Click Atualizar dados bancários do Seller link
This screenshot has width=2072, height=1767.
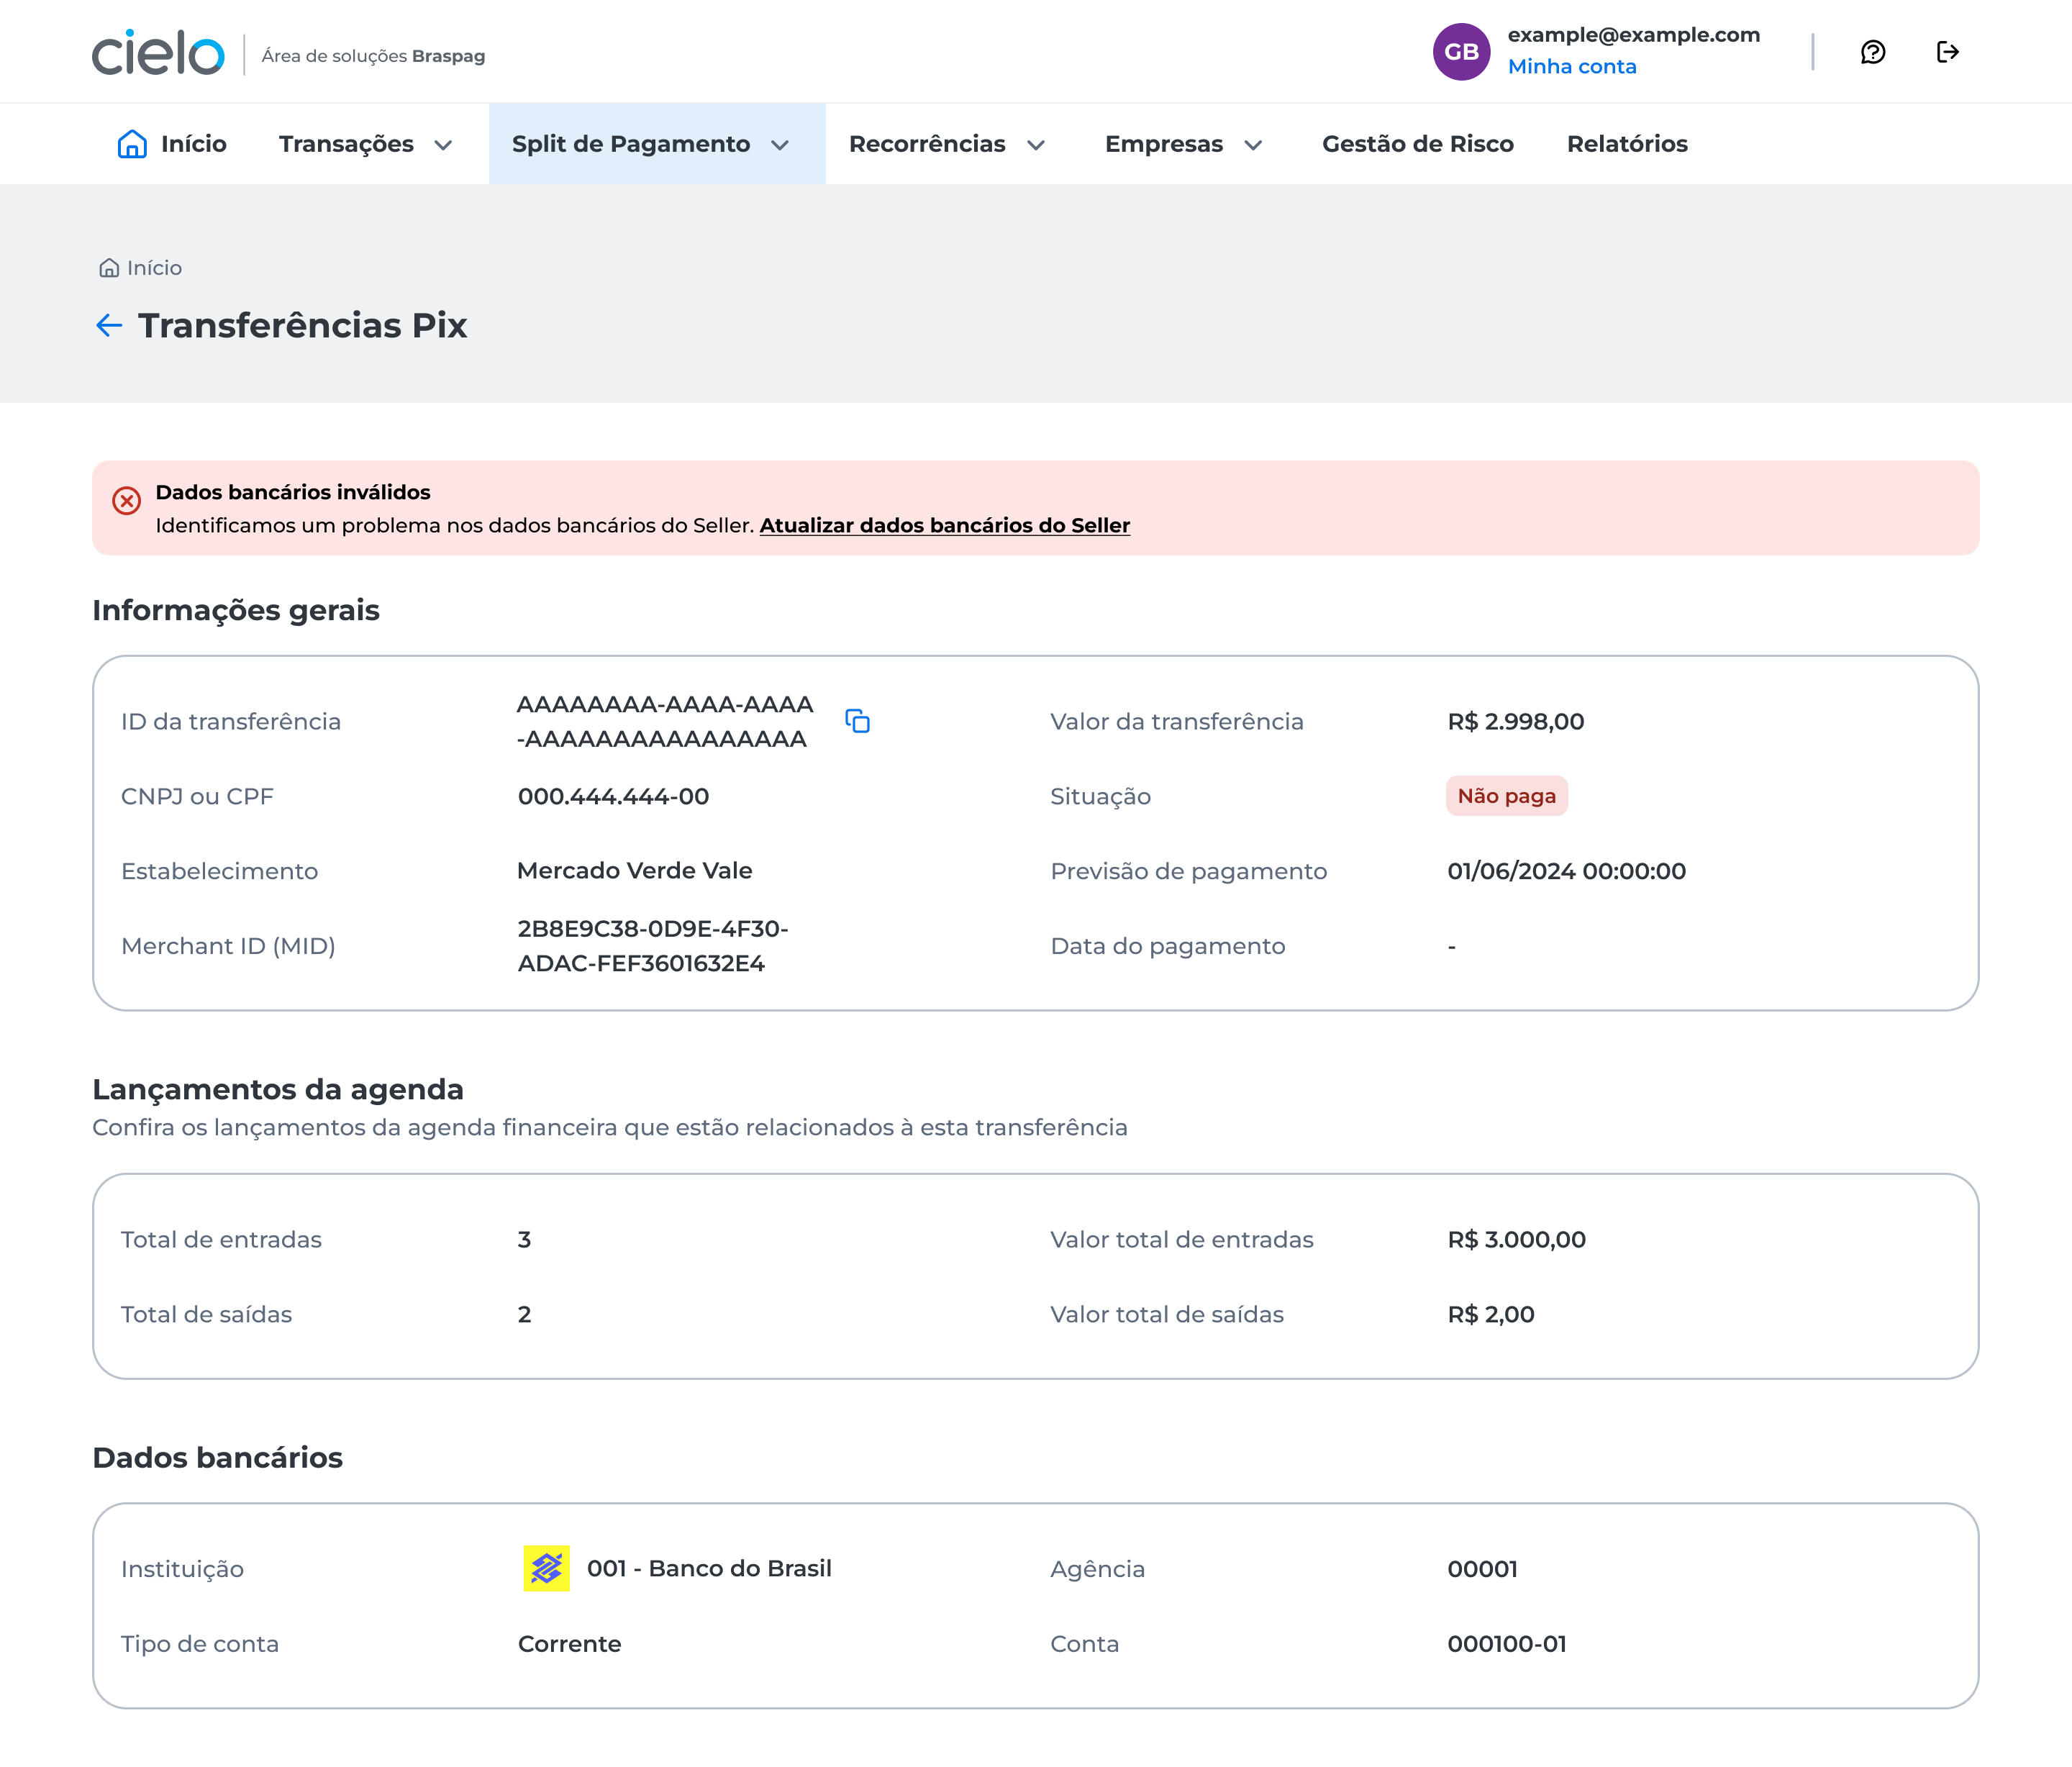[x=945, y=525]
